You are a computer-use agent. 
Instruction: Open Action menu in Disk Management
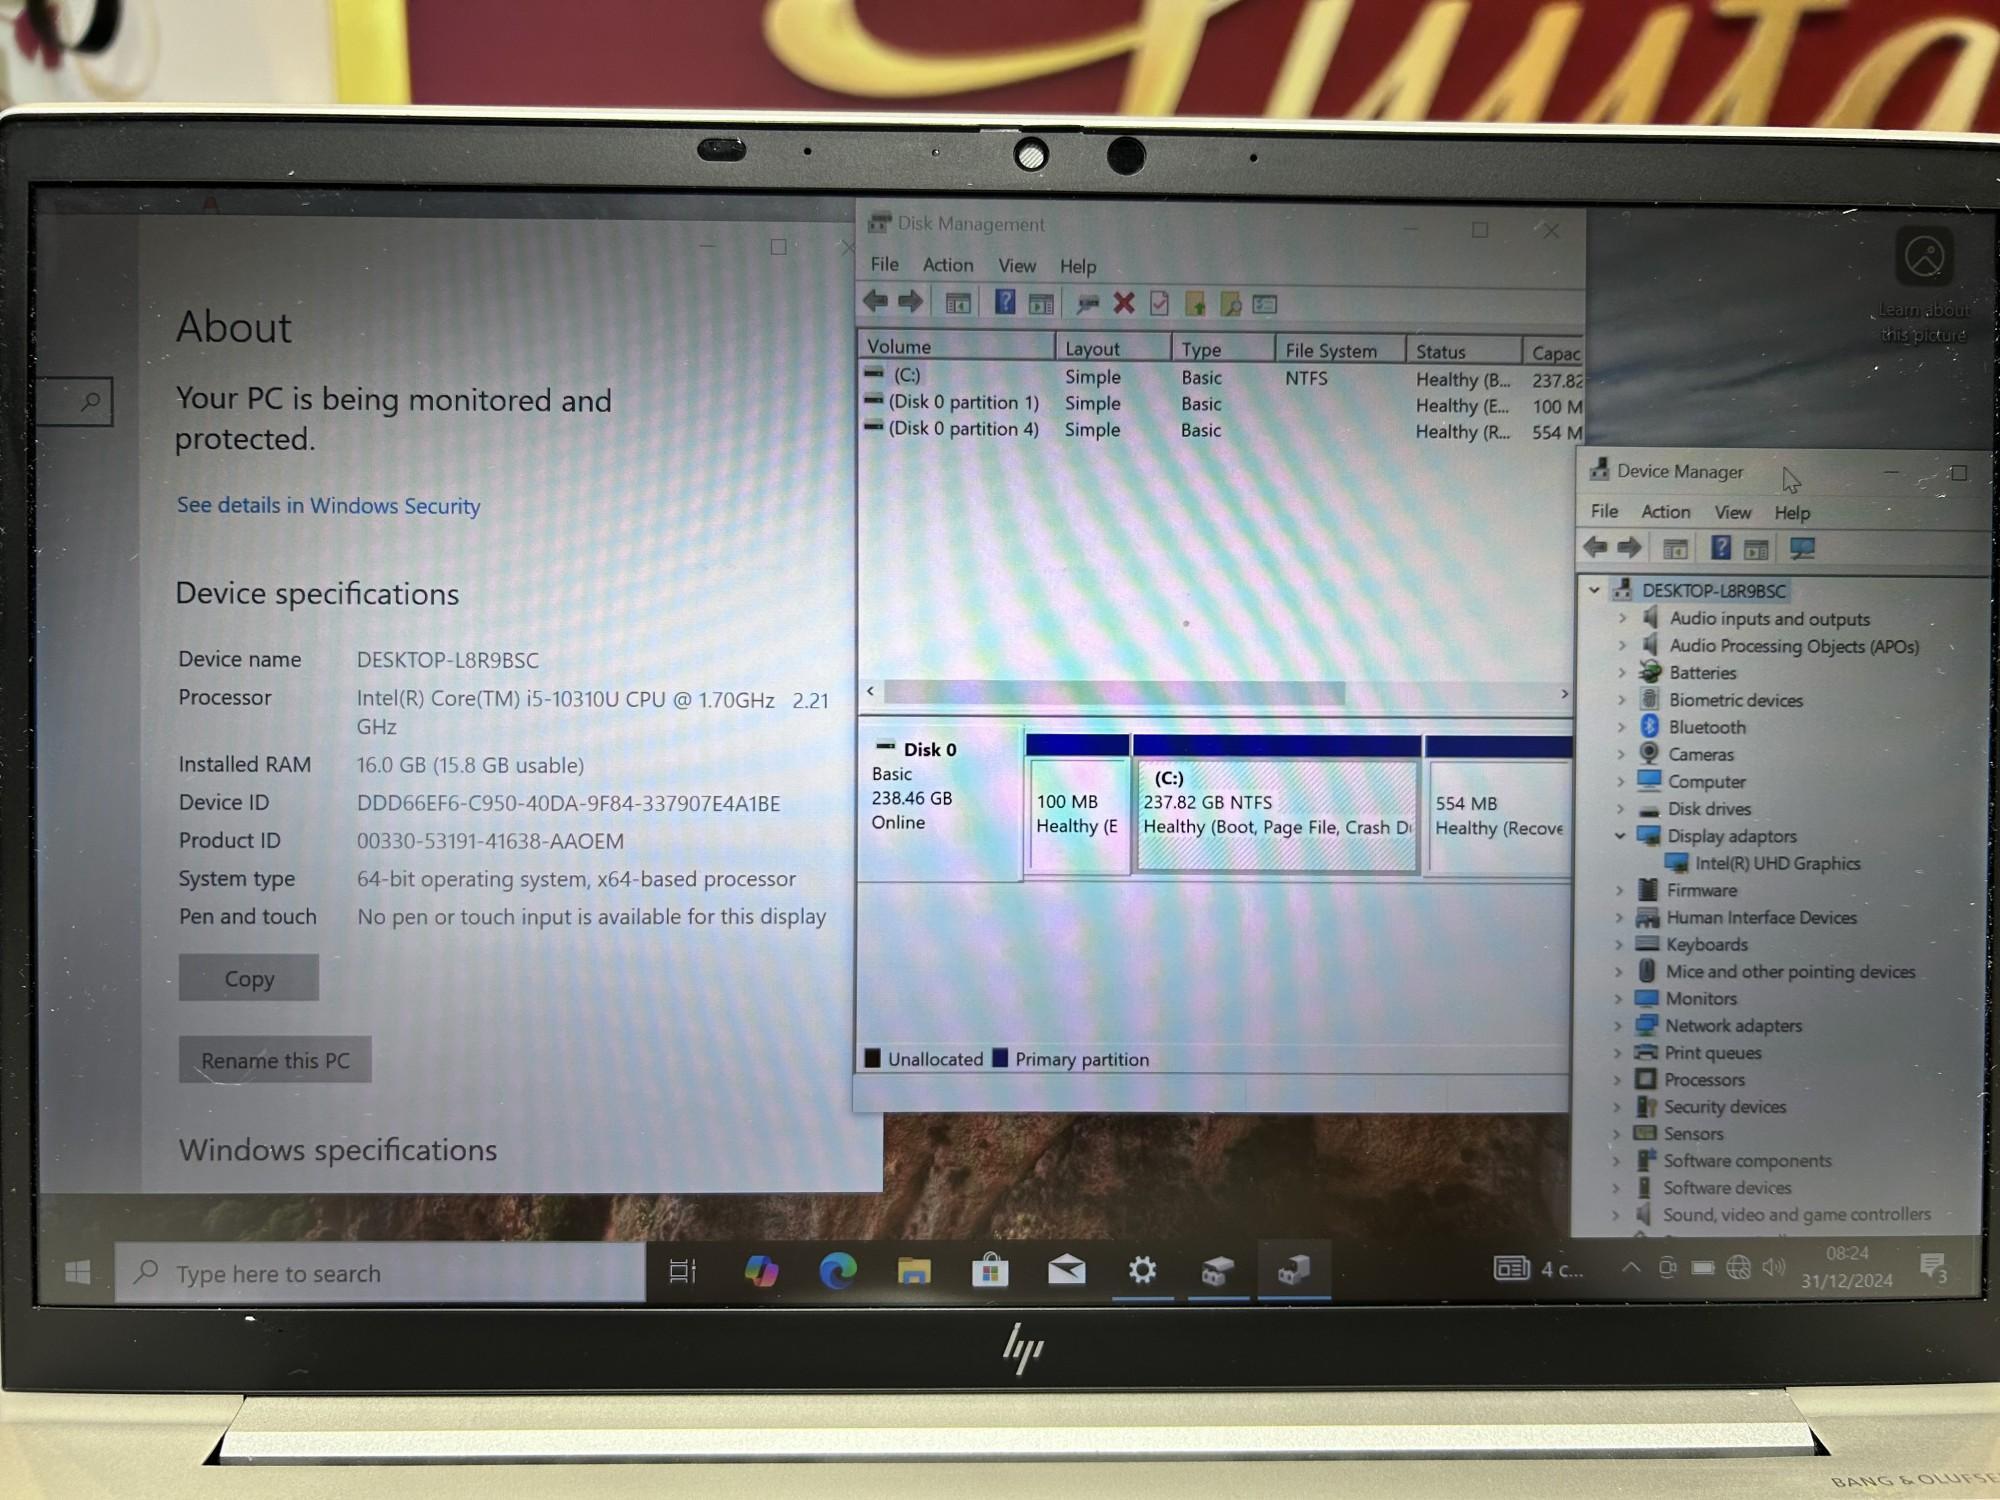[x=947, y=265]
